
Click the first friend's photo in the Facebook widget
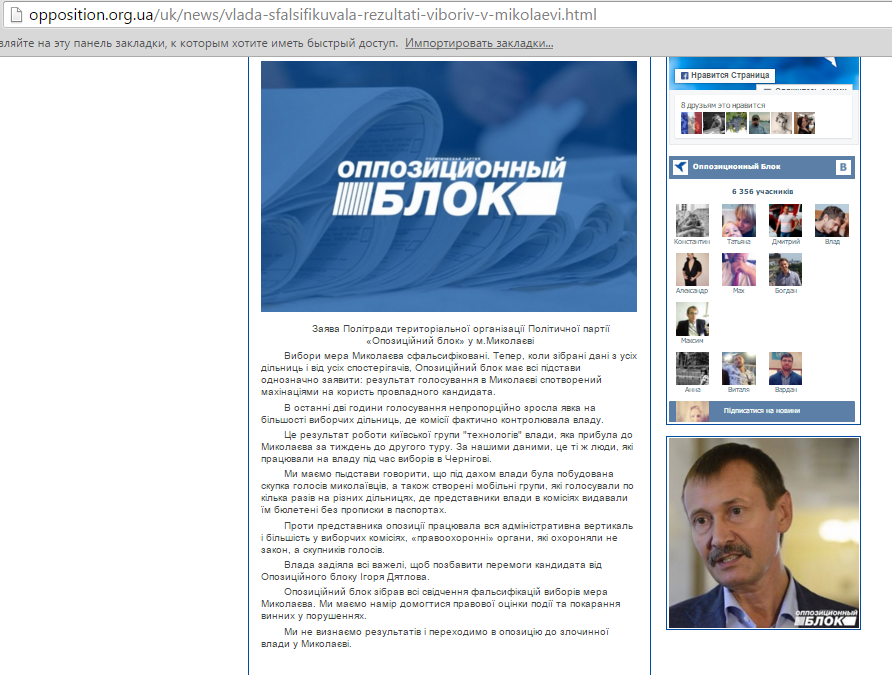[689, 122]
